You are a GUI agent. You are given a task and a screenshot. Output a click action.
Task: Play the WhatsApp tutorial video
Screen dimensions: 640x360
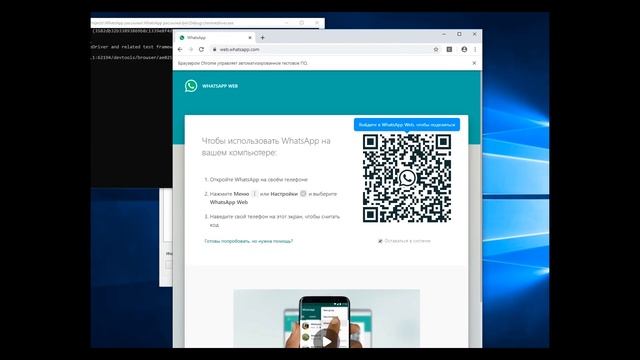(326, 341)
